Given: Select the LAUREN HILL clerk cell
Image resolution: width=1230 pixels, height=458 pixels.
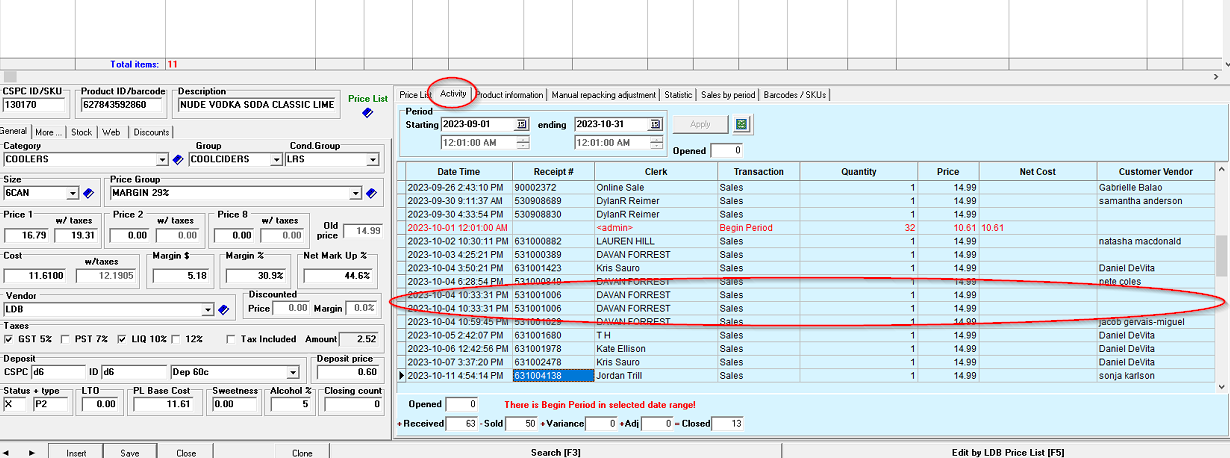Looking at the screenshot, I should [655, 241].
